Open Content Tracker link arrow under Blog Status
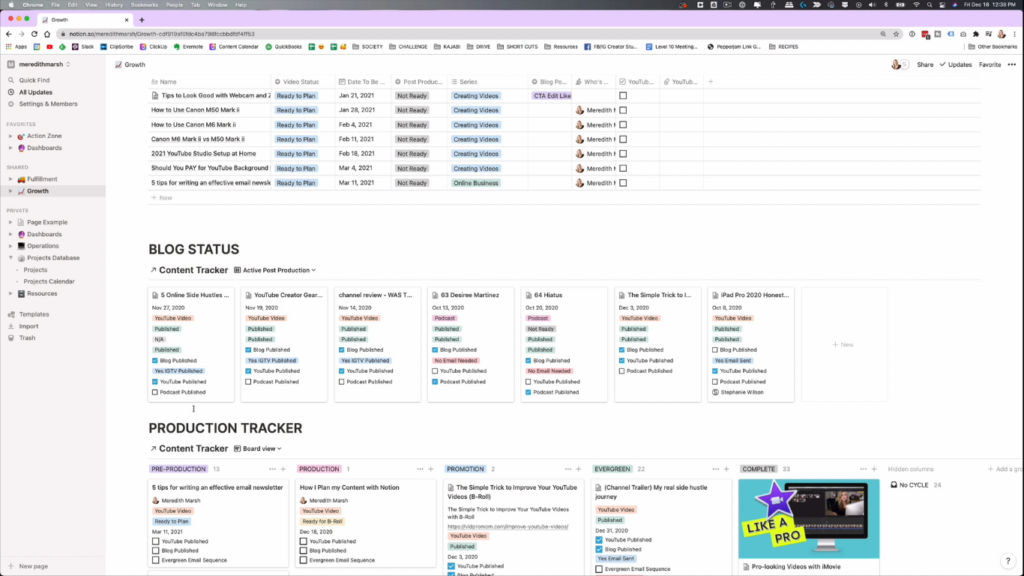The width and height of the screenshot is (1024, 576). (x=153, y=270)
